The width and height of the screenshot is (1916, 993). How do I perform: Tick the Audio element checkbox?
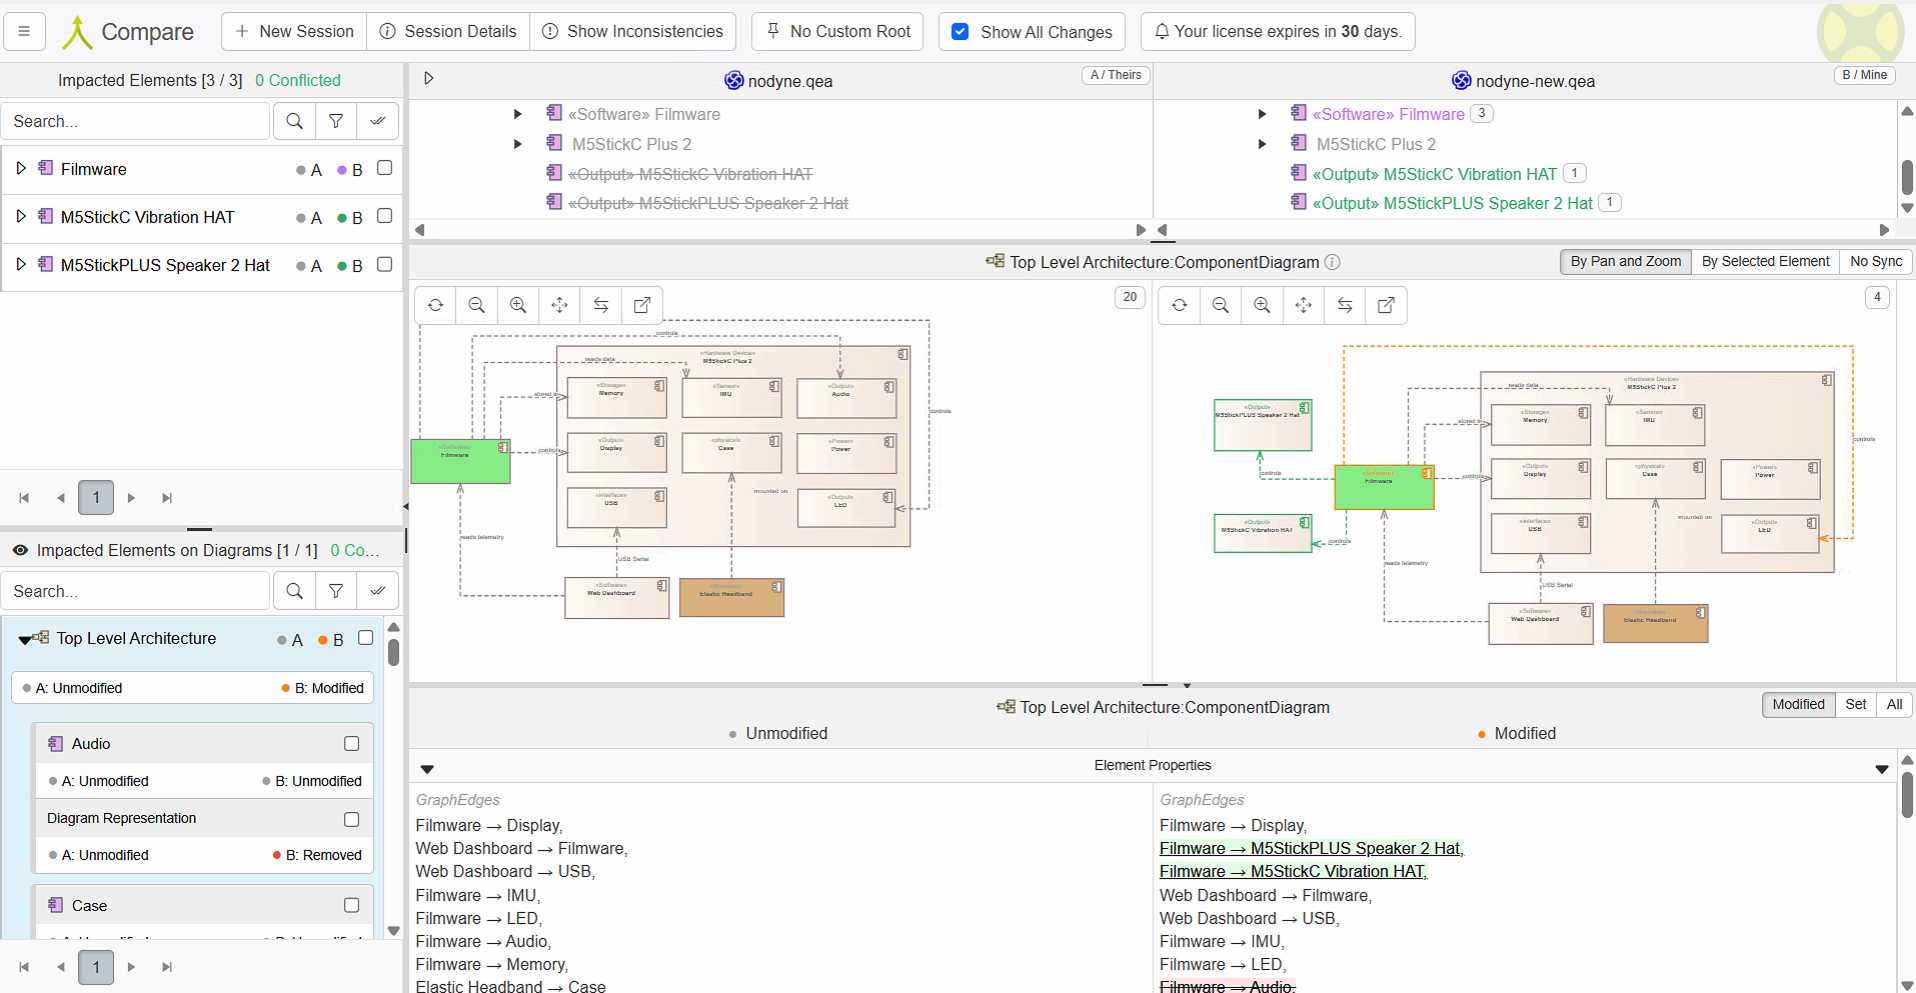(x=351, y=743)
